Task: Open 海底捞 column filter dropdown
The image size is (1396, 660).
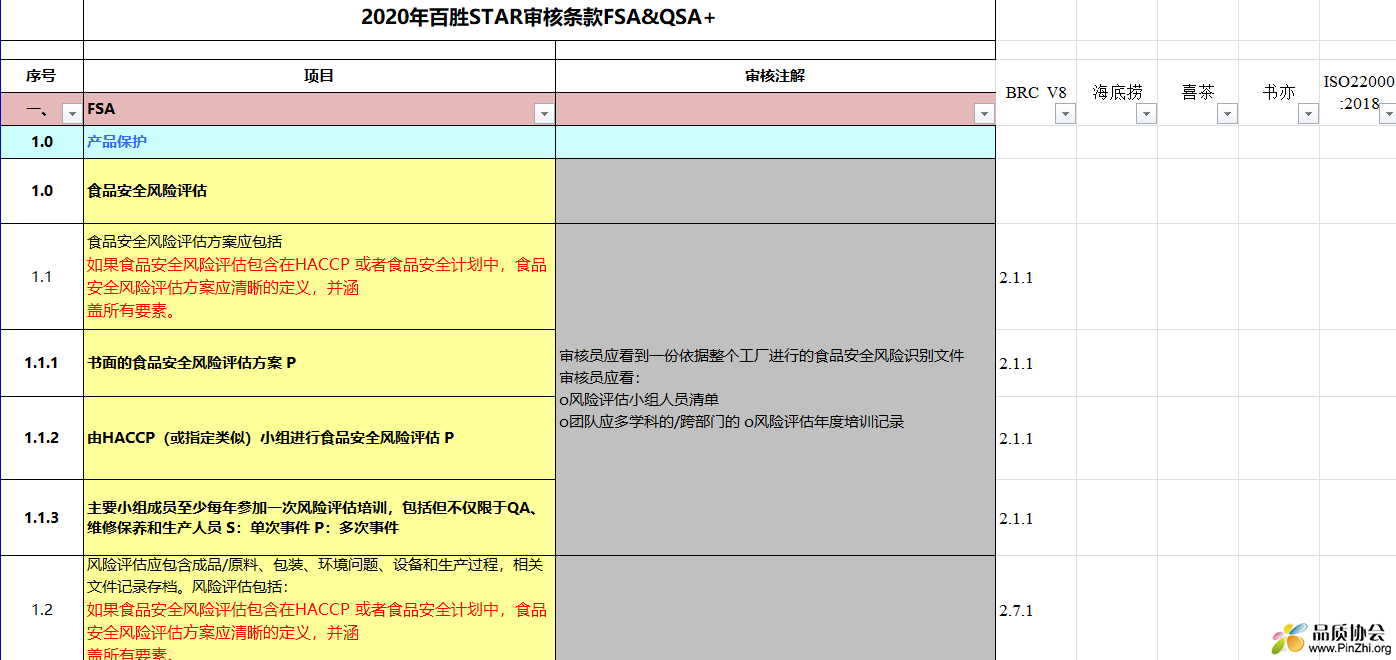Action: click(1146, 114)
